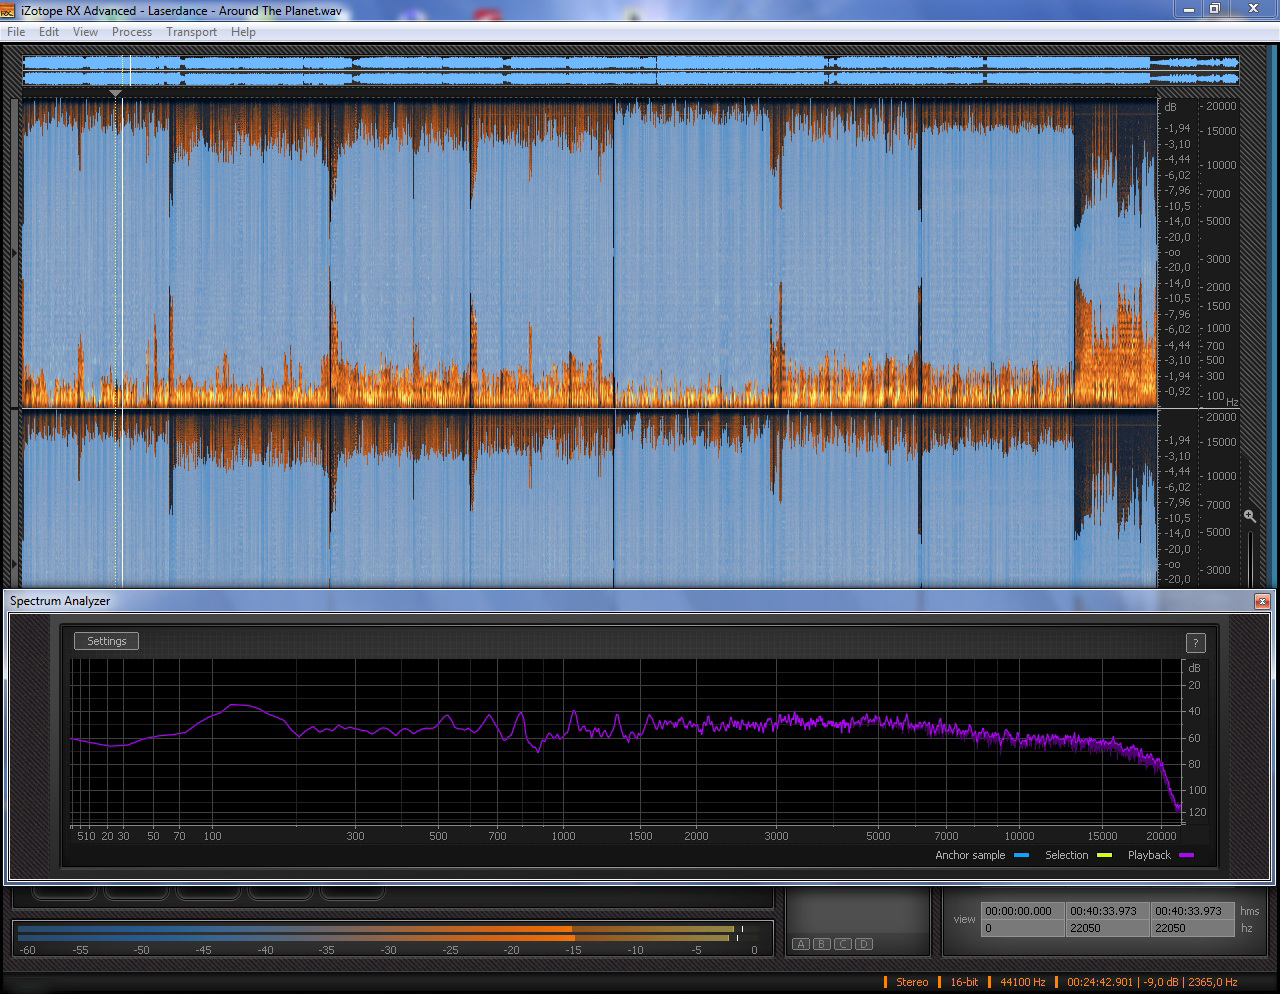Close the Spectrum Analyzer window
This screenshot has height=994, width=1280.
[x=1262, y=601]
